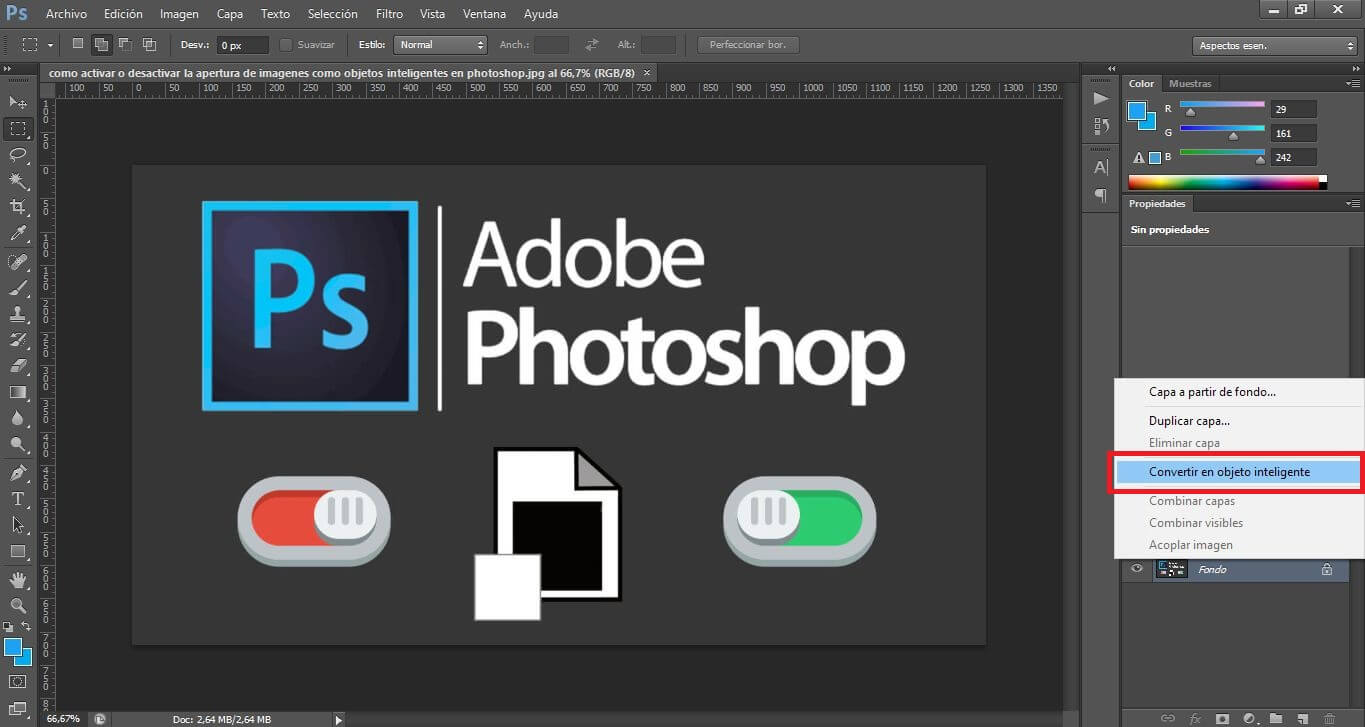Click the link layers icon
Image resolution: width=1365 pixels, height=727 pixels.
pos(1167,718)
